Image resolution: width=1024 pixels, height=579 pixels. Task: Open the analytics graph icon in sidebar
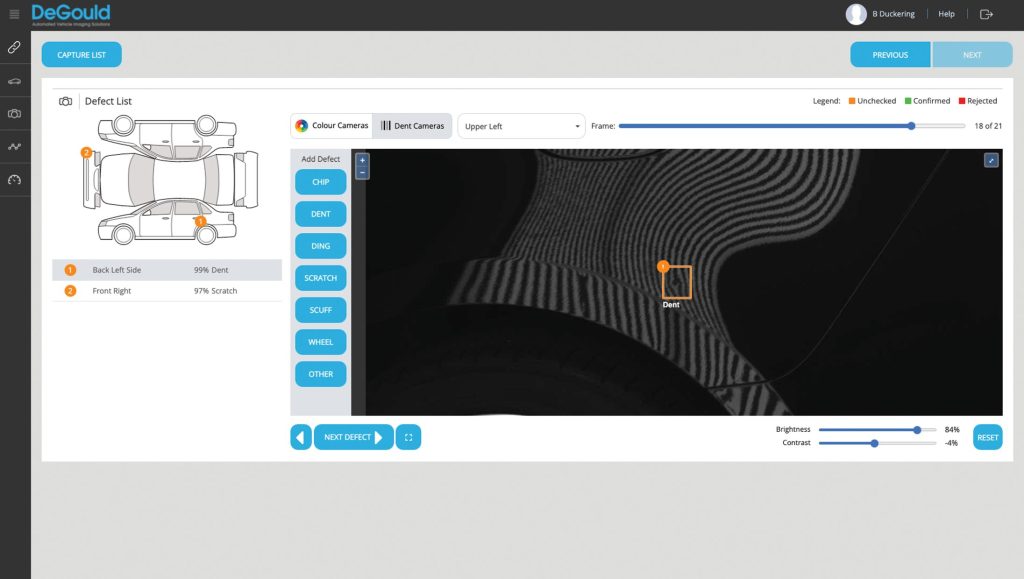coord(14,146)
